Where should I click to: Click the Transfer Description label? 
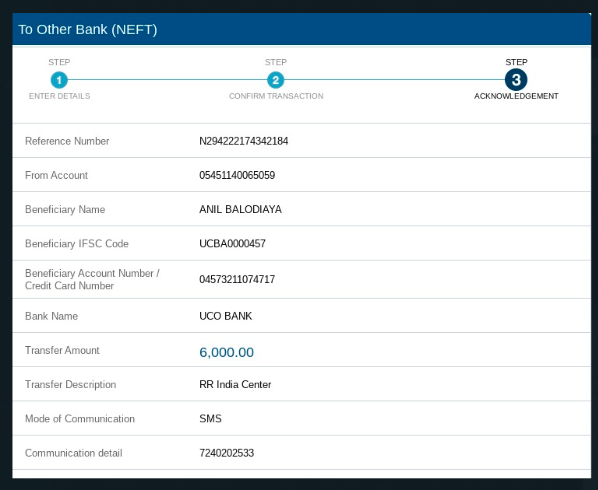pos(71,384)
